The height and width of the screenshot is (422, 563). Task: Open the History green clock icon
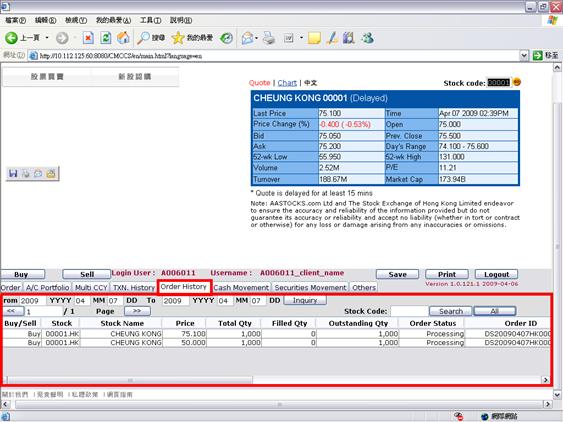226,38
